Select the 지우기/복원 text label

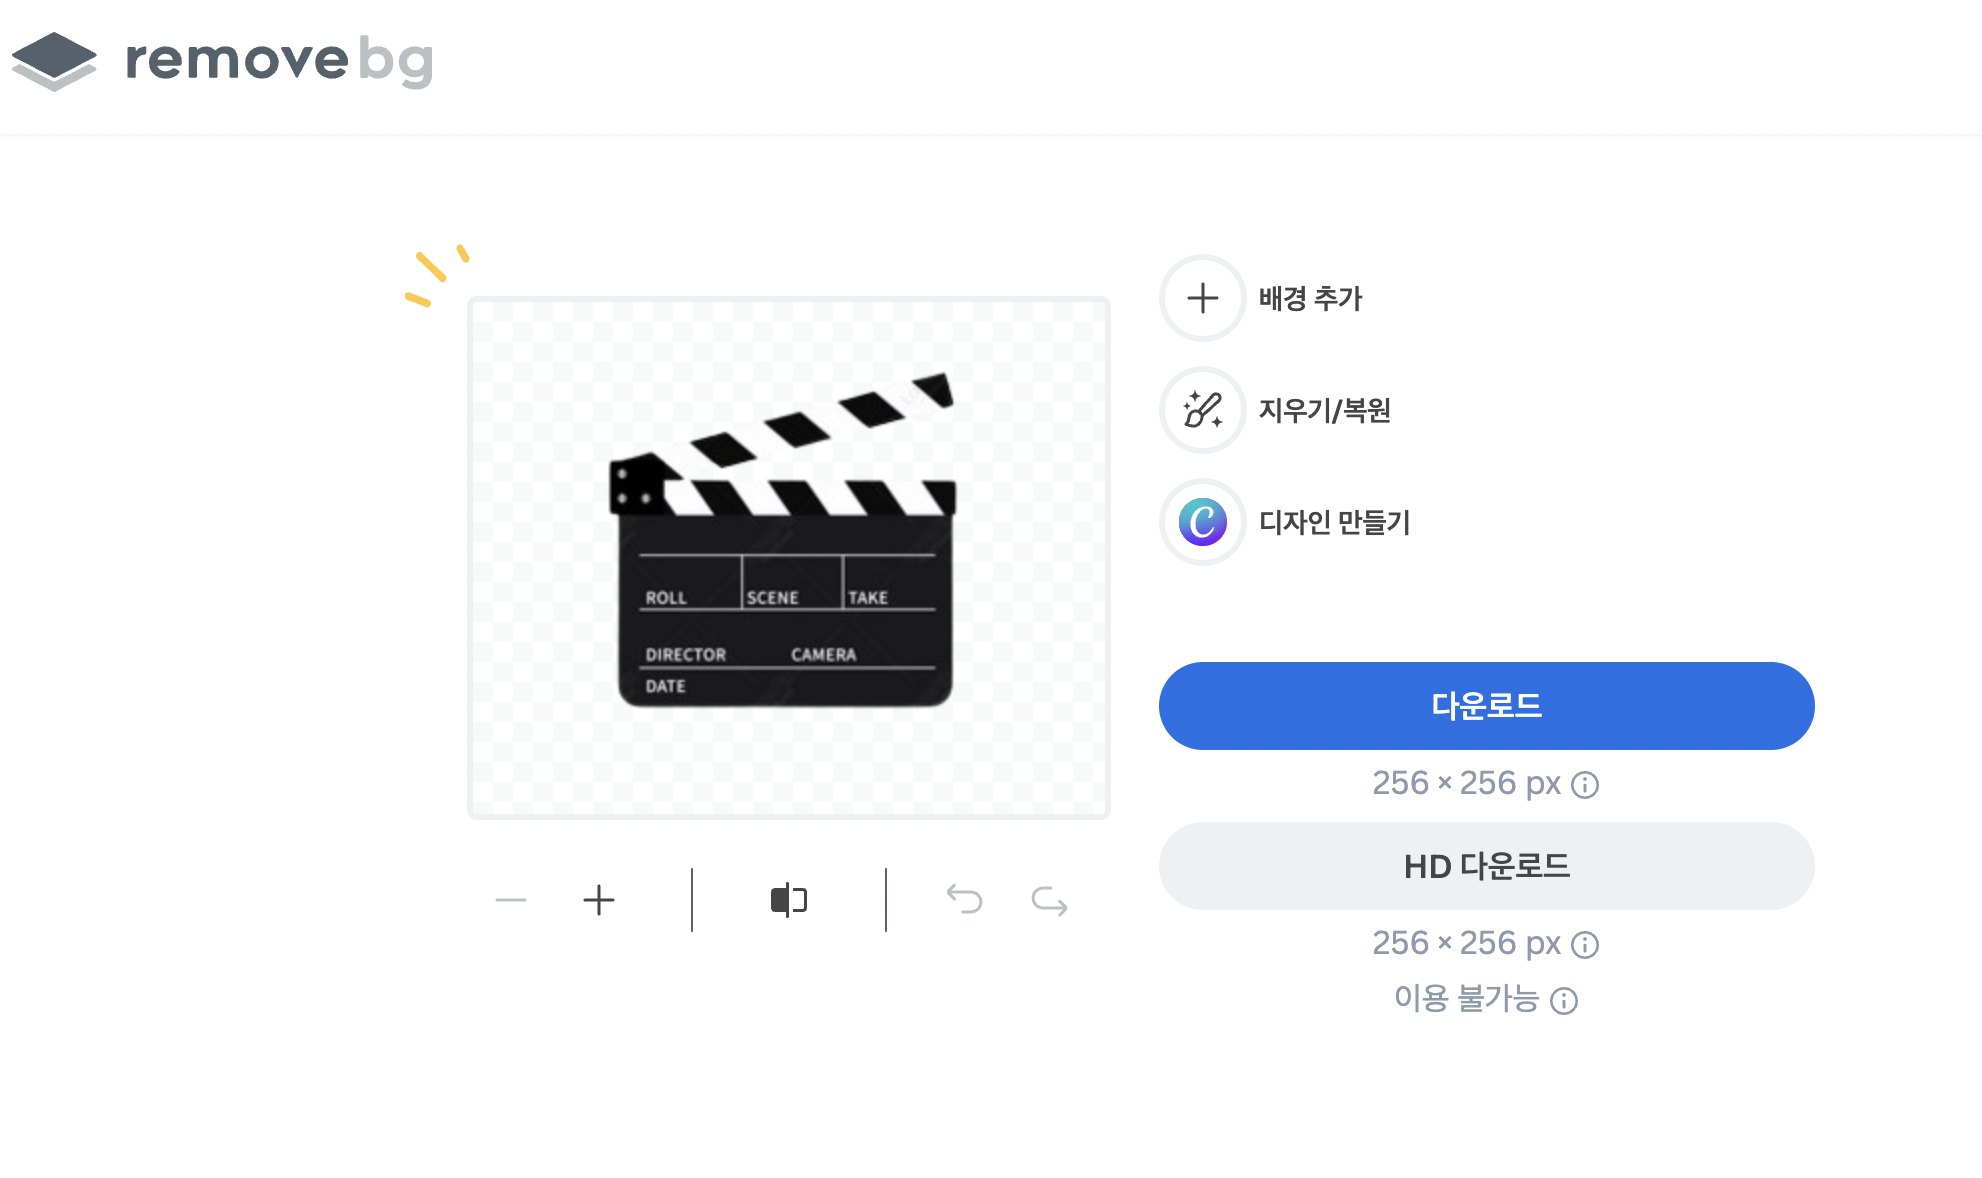coord(1324,410)
